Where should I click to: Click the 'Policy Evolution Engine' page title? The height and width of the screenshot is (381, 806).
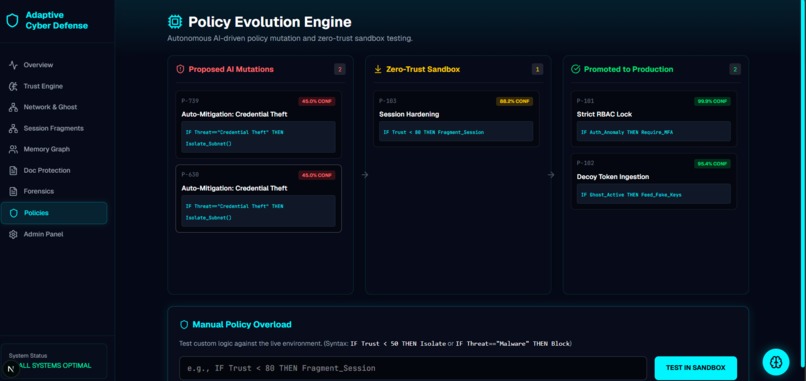click(270, 22)
